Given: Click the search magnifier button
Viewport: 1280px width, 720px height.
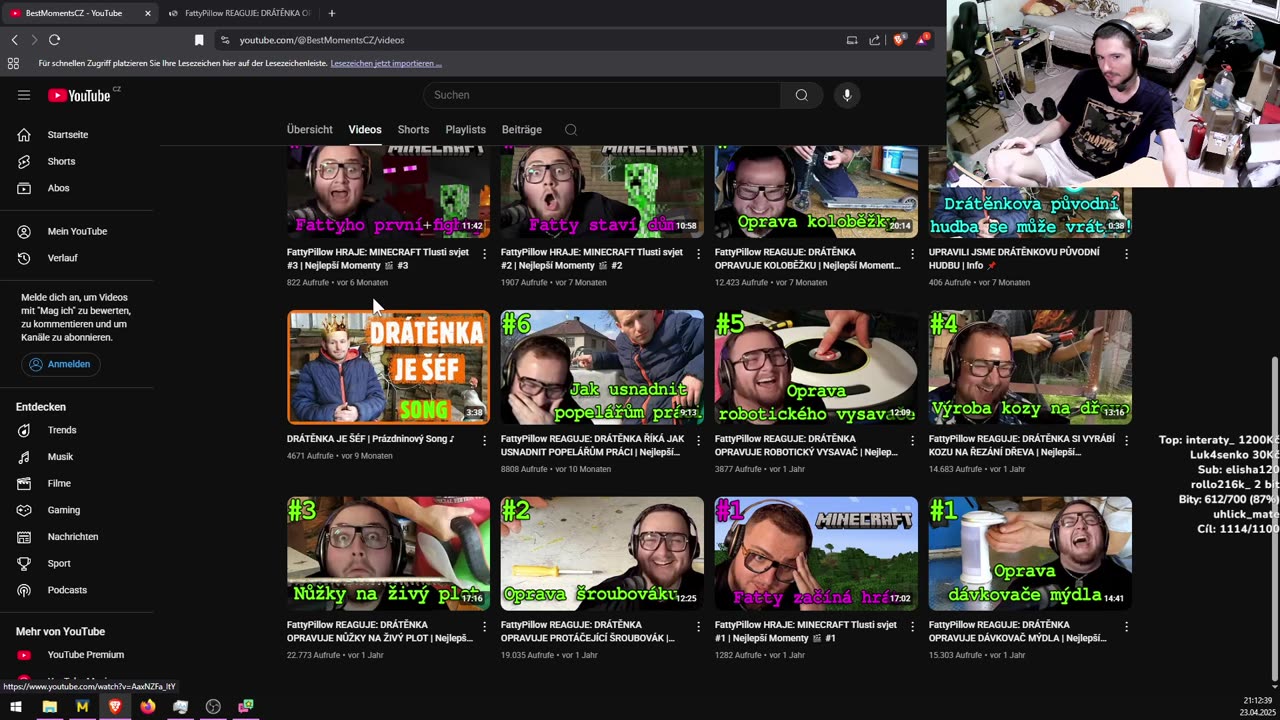Looking at the screenshot, I should point(801,95).
